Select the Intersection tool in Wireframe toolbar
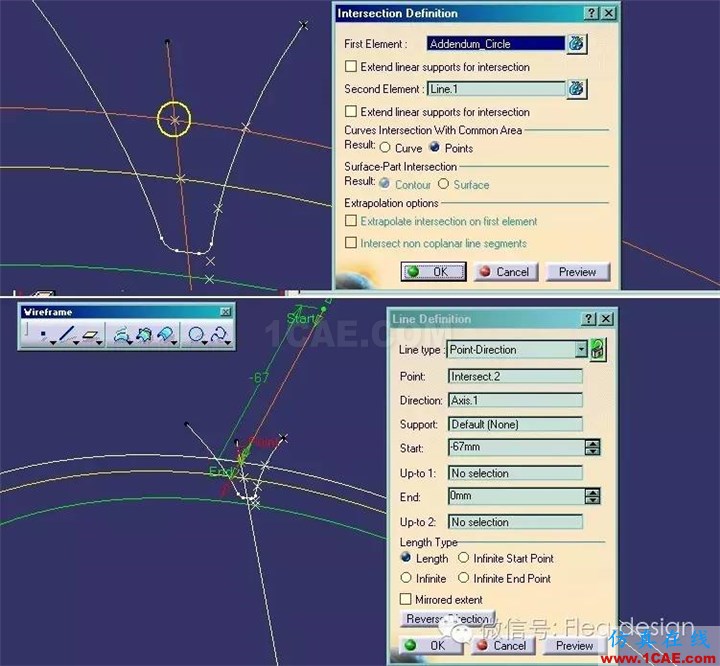This screenshot has width=720, height=666. (x=144, y=335)
